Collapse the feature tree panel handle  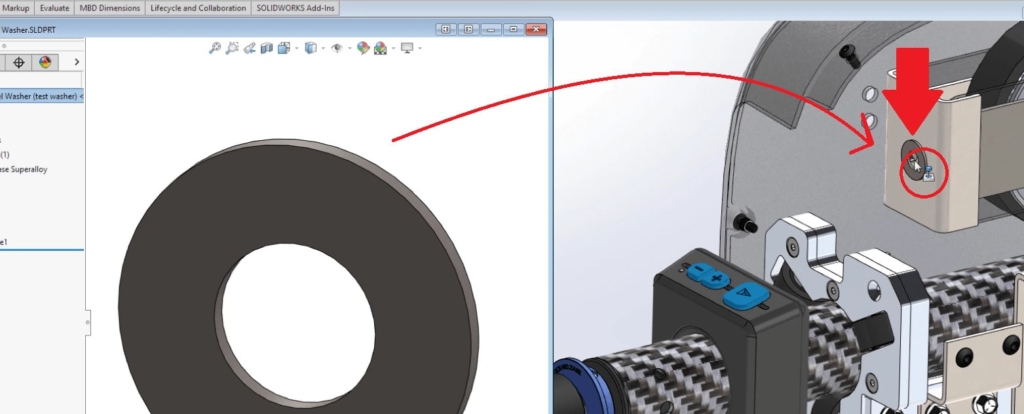click(x=88, y=322)
